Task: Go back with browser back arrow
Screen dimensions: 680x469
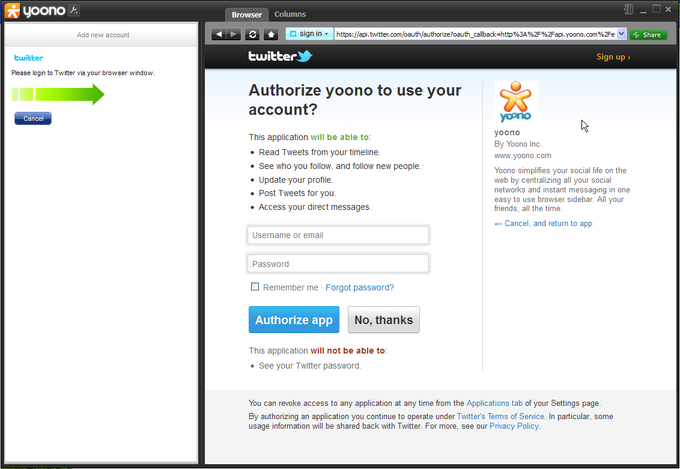Action: (219, 34)
